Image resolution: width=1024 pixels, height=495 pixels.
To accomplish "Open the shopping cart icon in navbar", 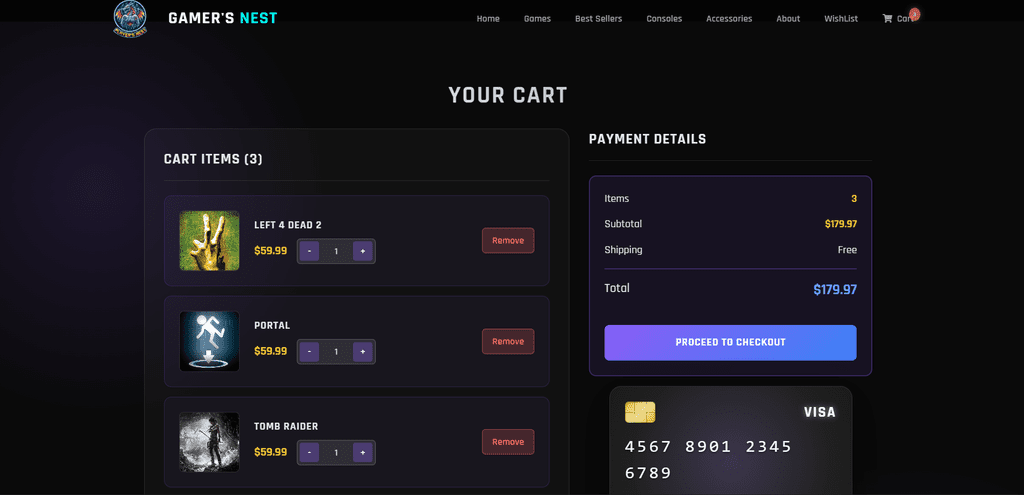I will tap(887, 18).
